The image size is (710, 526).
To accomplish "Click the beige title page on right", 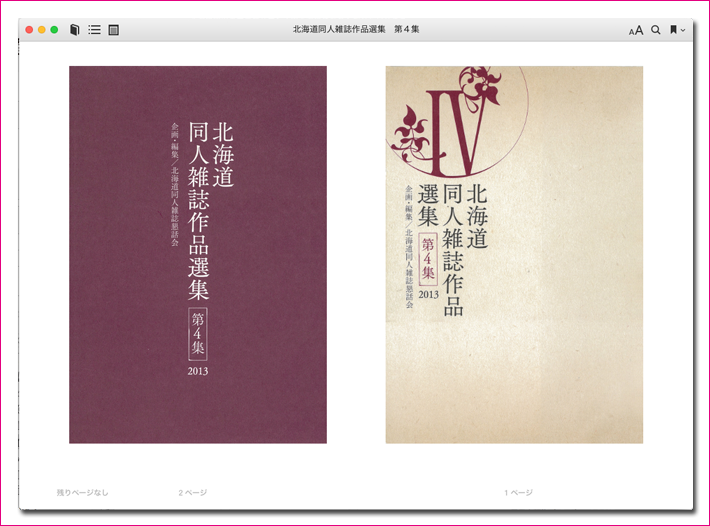I will point(514,255).
